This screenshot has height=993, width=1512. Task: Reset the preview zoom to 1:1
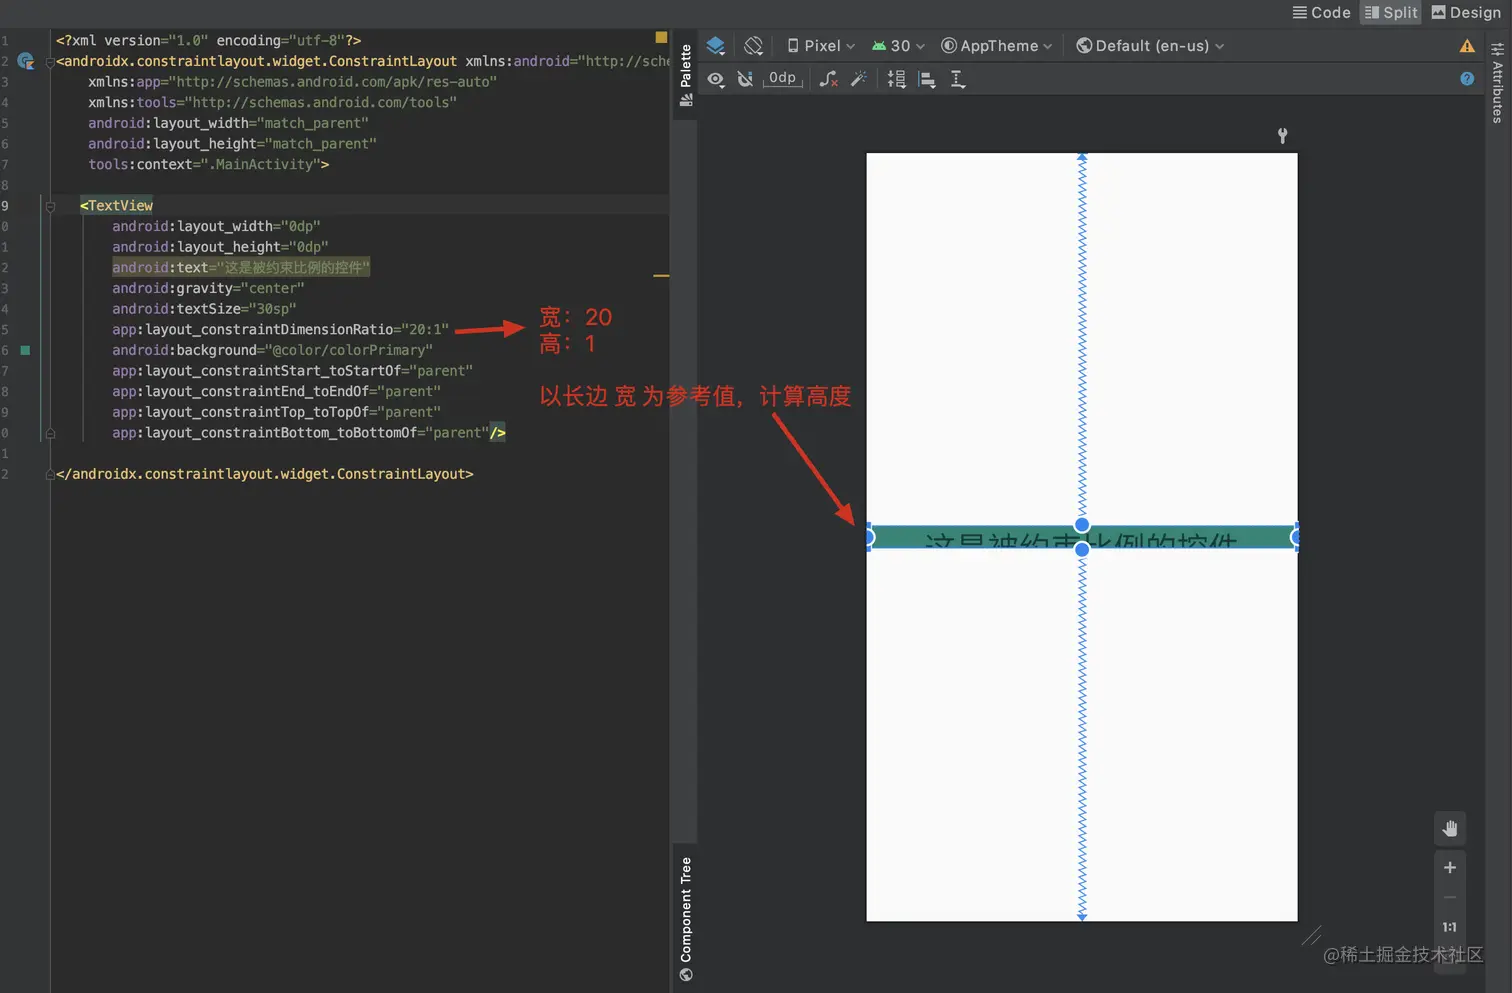click(1450, 927)
